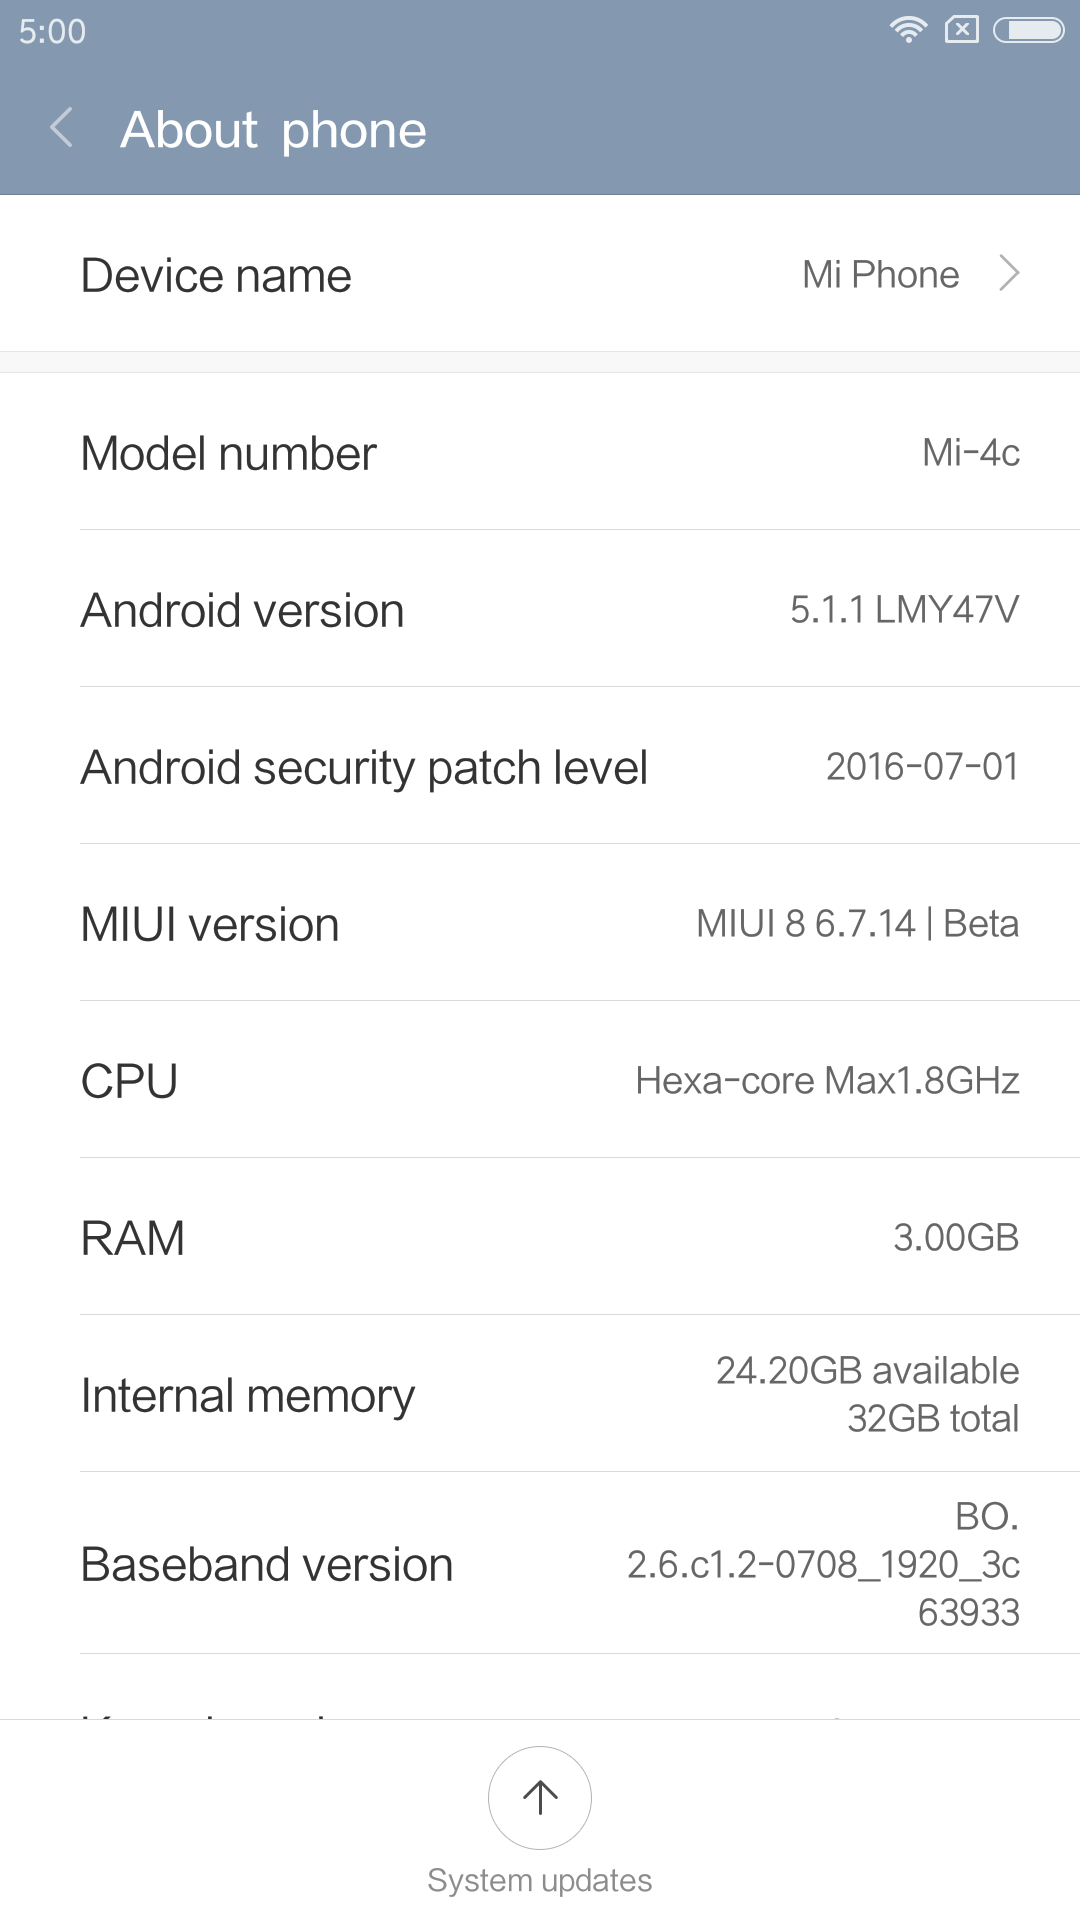Tap the MIUI 8 6.7.14 Beta value

coord(857,924)
